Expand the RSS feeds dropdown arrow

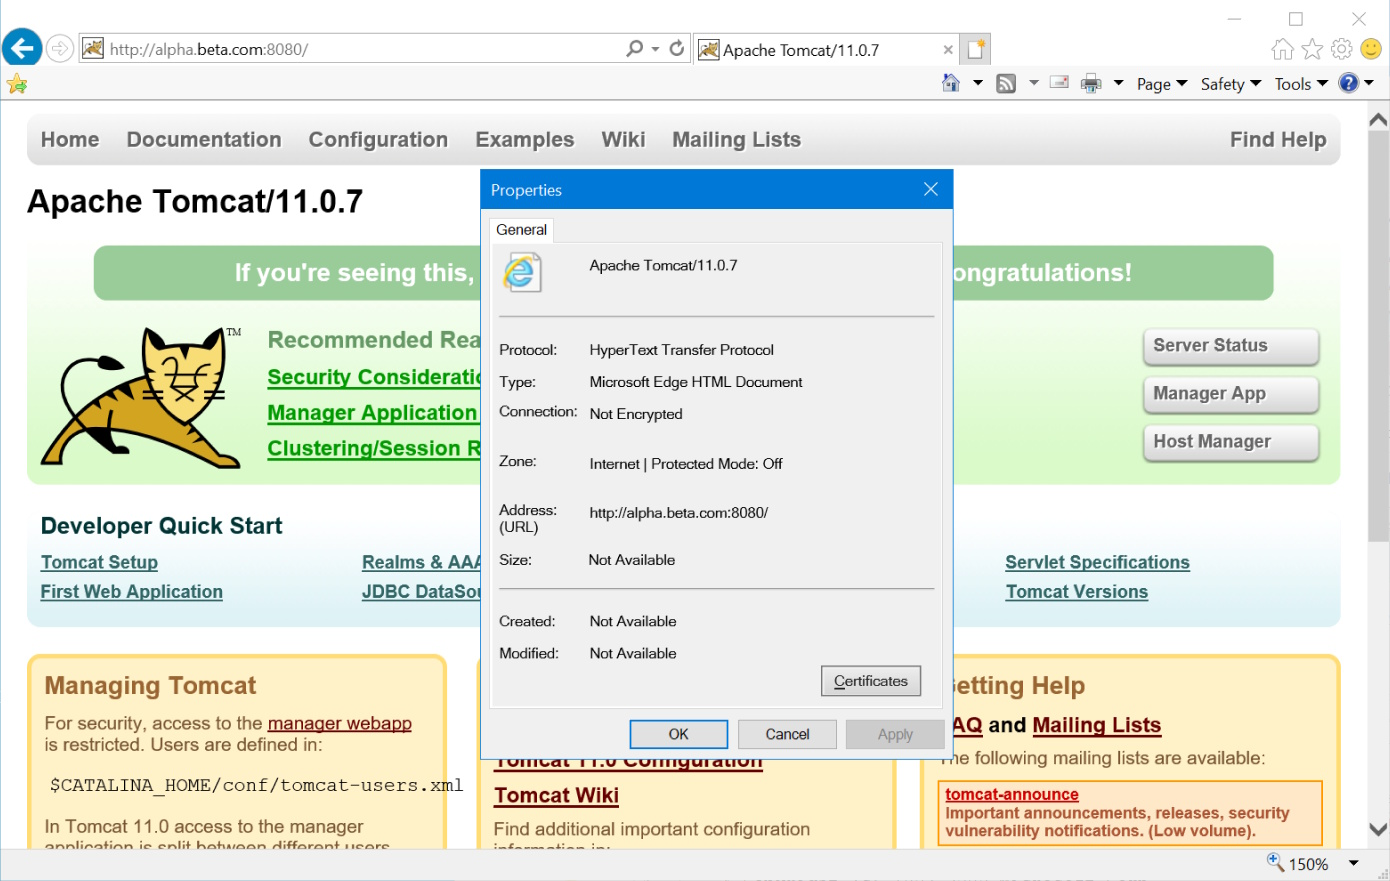point(1033,83)
